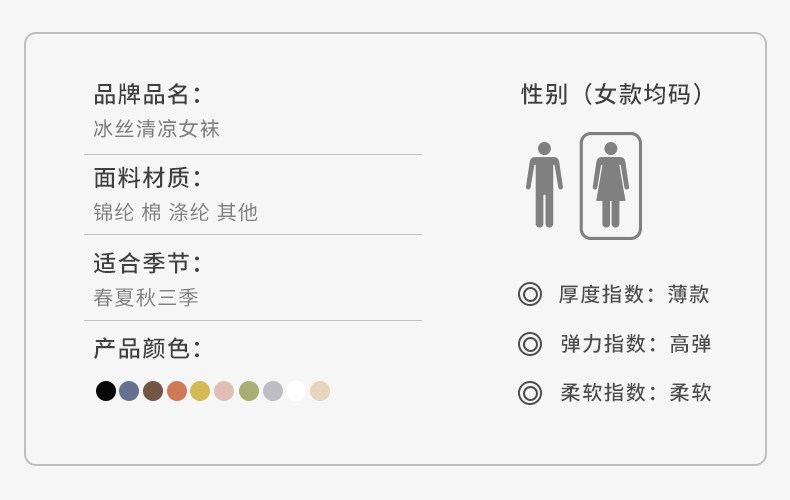Click the 冰丝清凉女袜 product name text
Screen dimensions: 790x500
point(156,129)
